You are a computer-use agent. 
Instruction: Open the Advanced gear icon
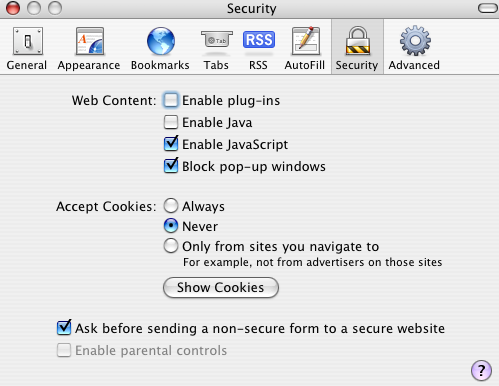(x=415, y=41)
